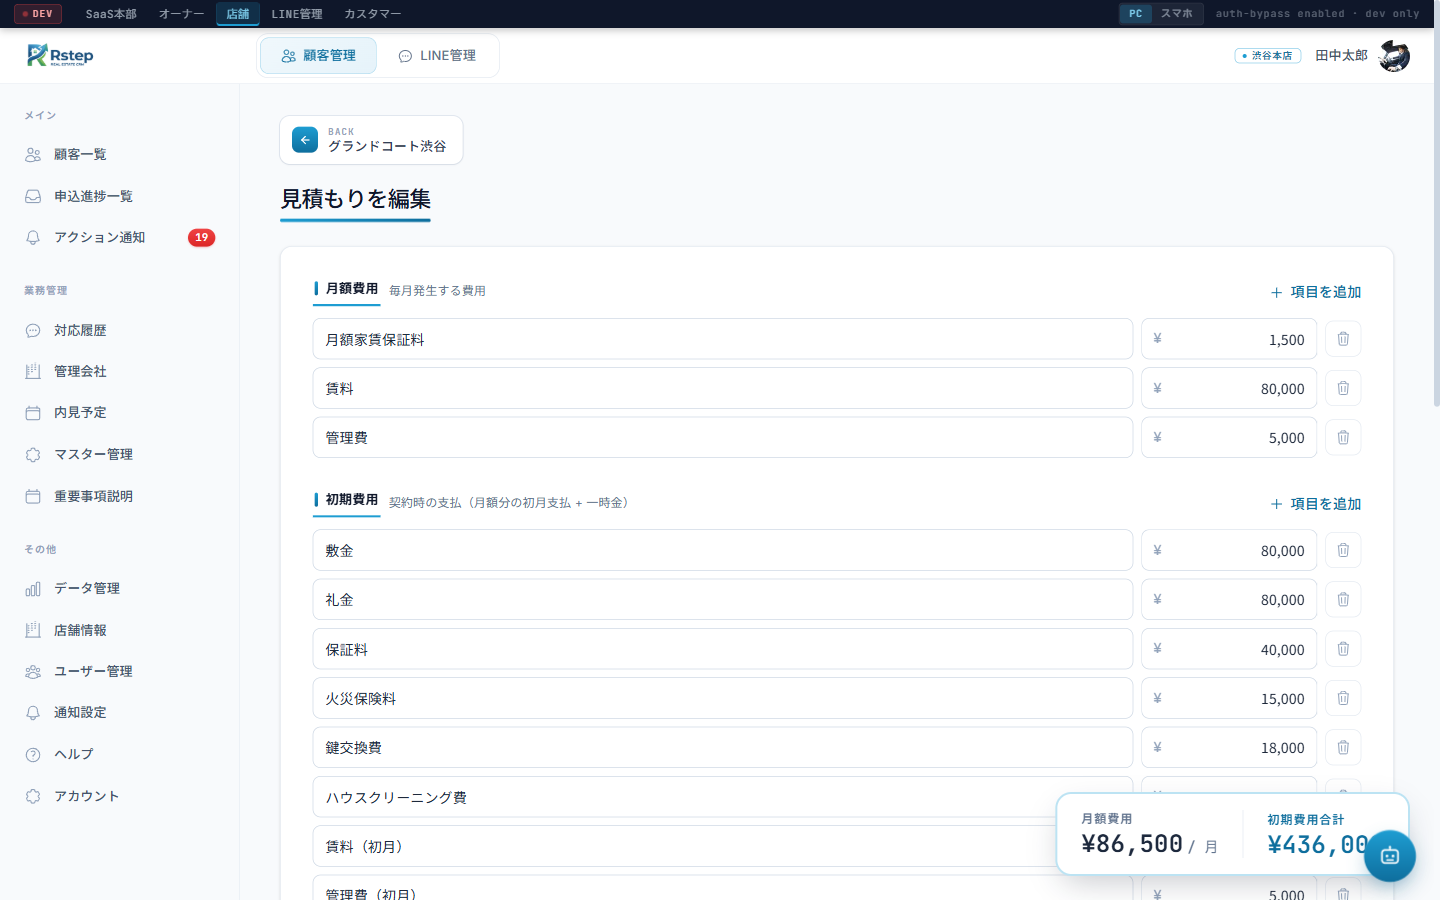Delete the 火災保険料 row
Image resolution: width=1440 pixels, height=900 pixels.
coord(1343,698)
